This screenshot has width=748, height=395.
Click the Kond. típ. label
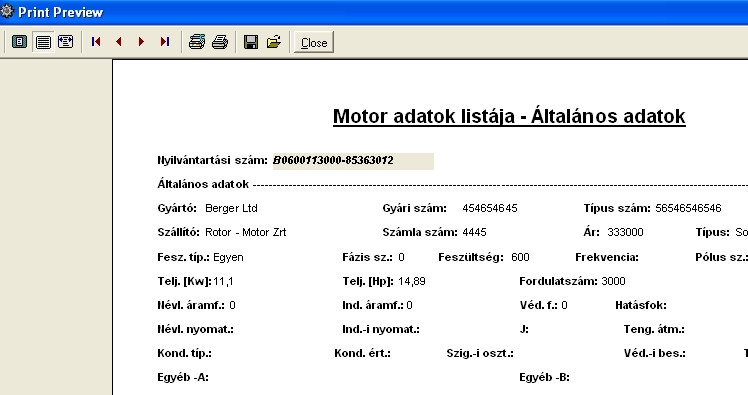click(185, 353)
